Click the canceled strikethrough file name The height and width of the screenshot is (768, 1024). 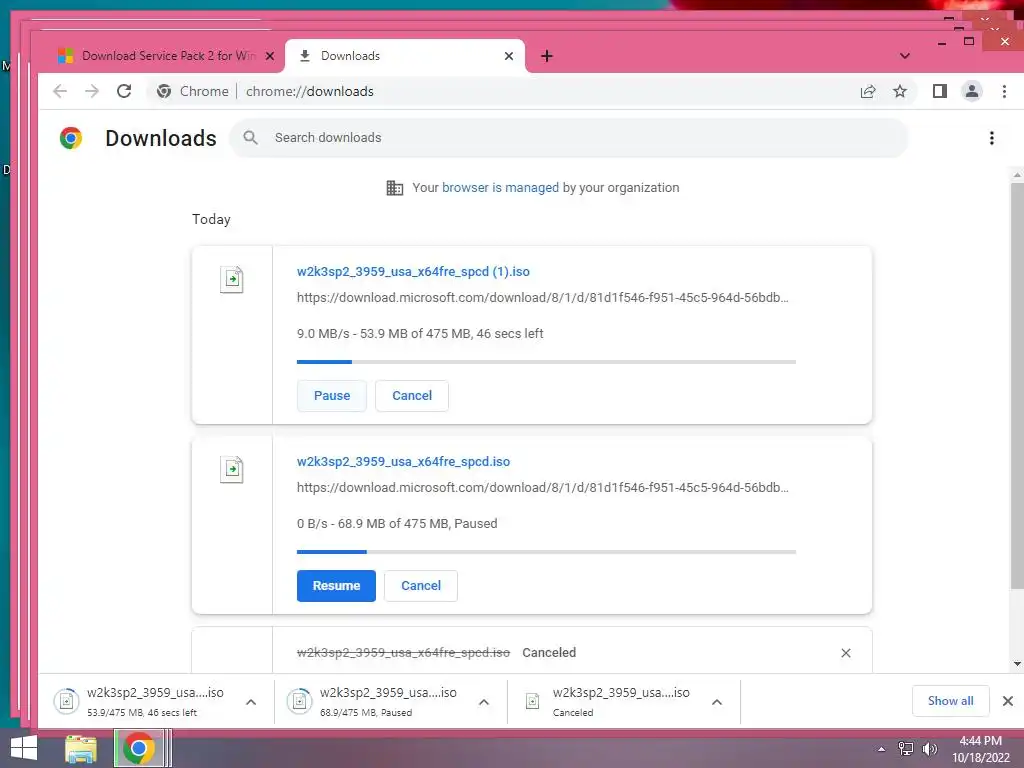(x=404, y=653)
